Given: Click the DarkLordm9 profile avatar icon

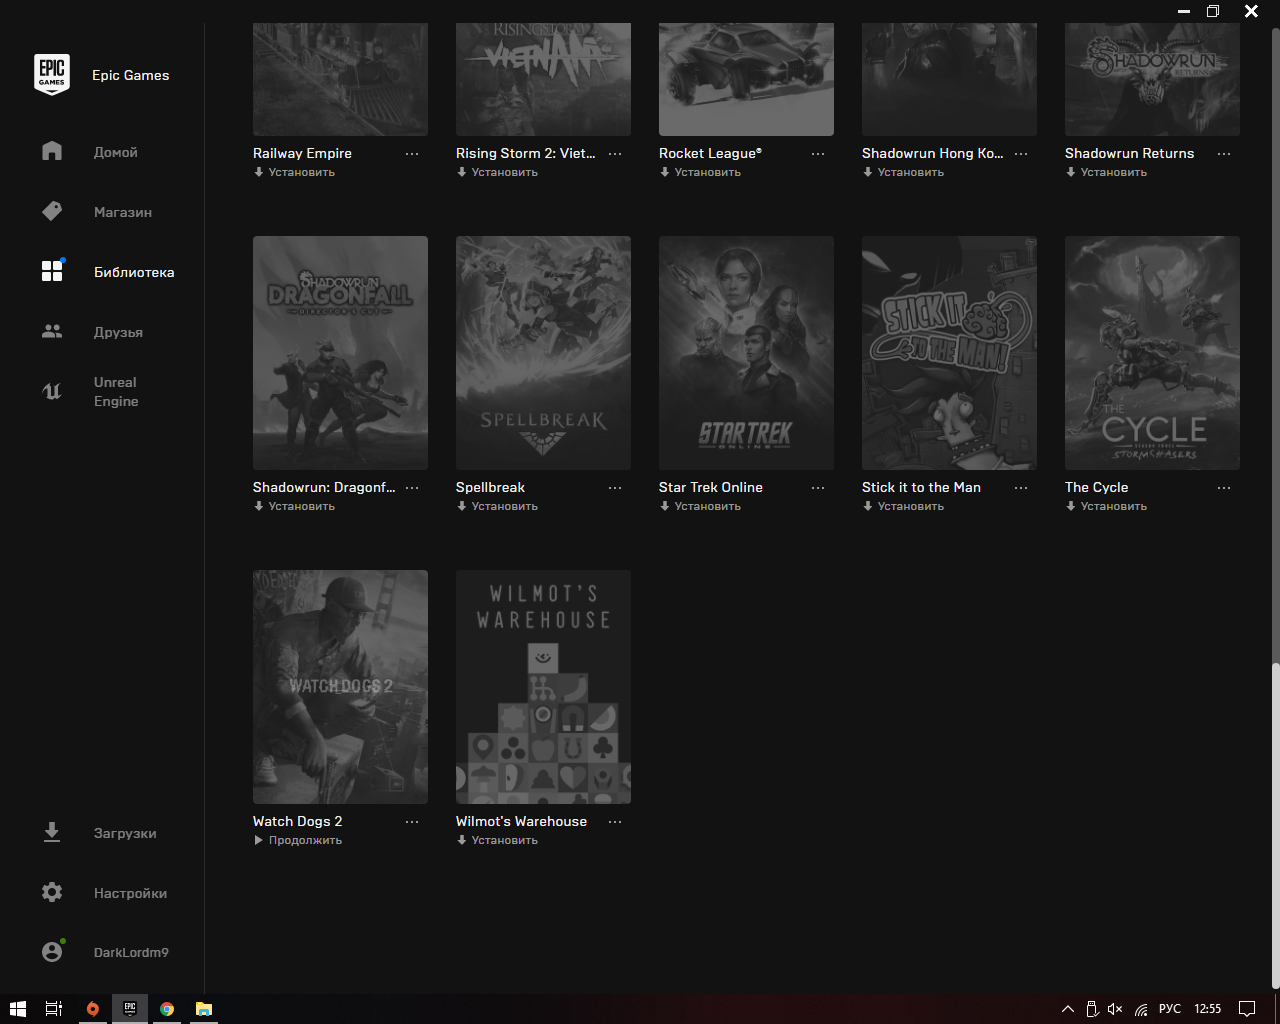Looking at the screenshot, I should pos(52,951).
